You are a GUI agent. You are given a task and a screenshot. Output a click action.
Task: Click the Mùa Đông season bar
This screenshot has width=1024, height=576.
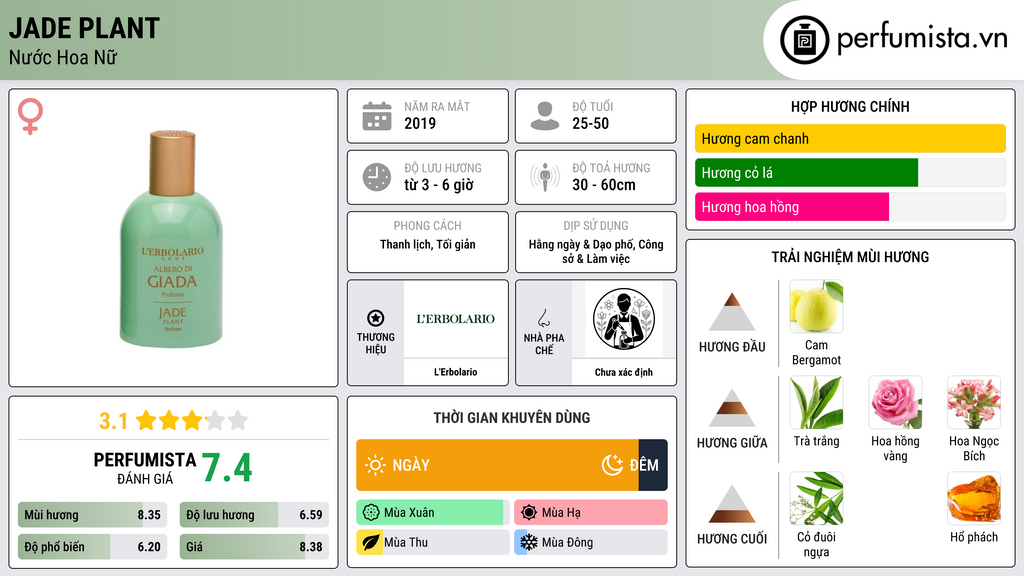click(591, 542)
